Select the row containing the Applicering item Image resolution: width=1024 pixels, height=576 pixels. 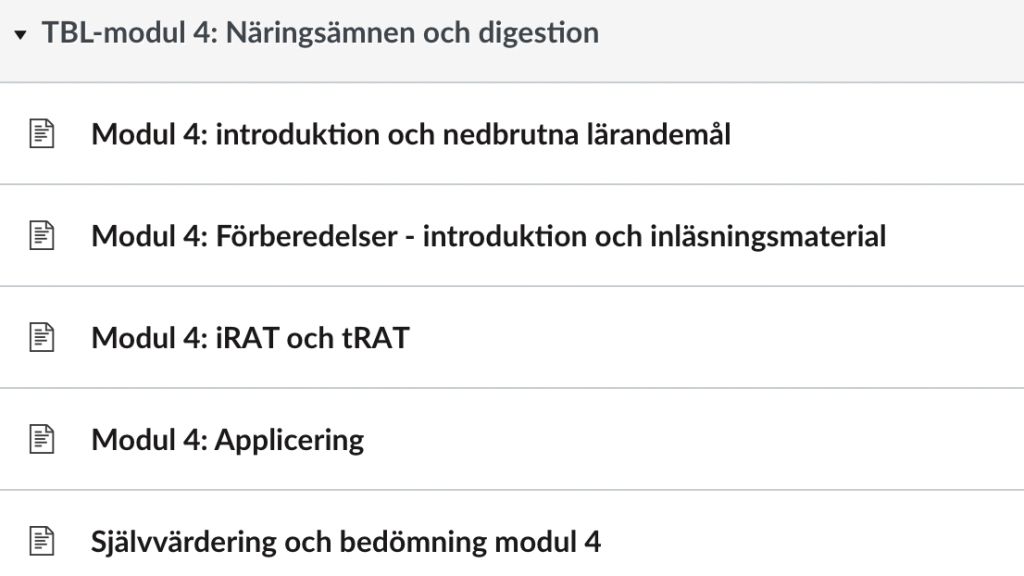click(x=512, y=440)
